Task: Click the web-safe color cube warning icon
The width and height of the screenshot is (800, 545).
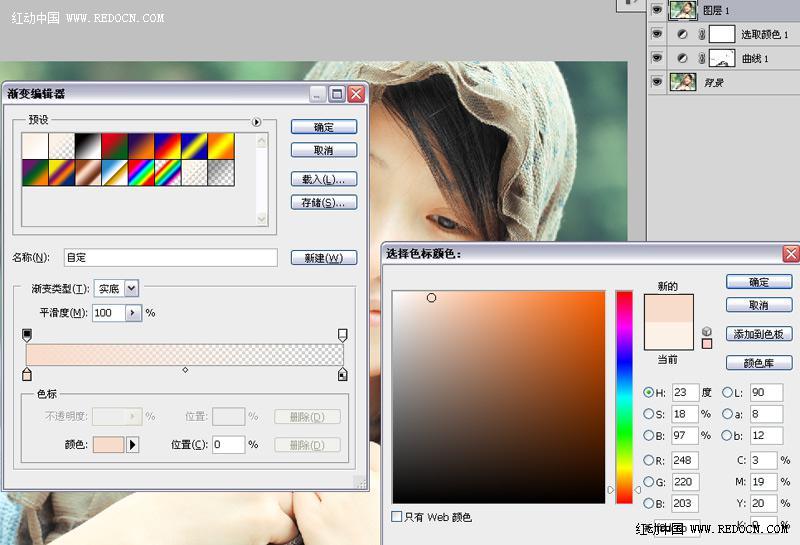Action: [x=707, y=332]
